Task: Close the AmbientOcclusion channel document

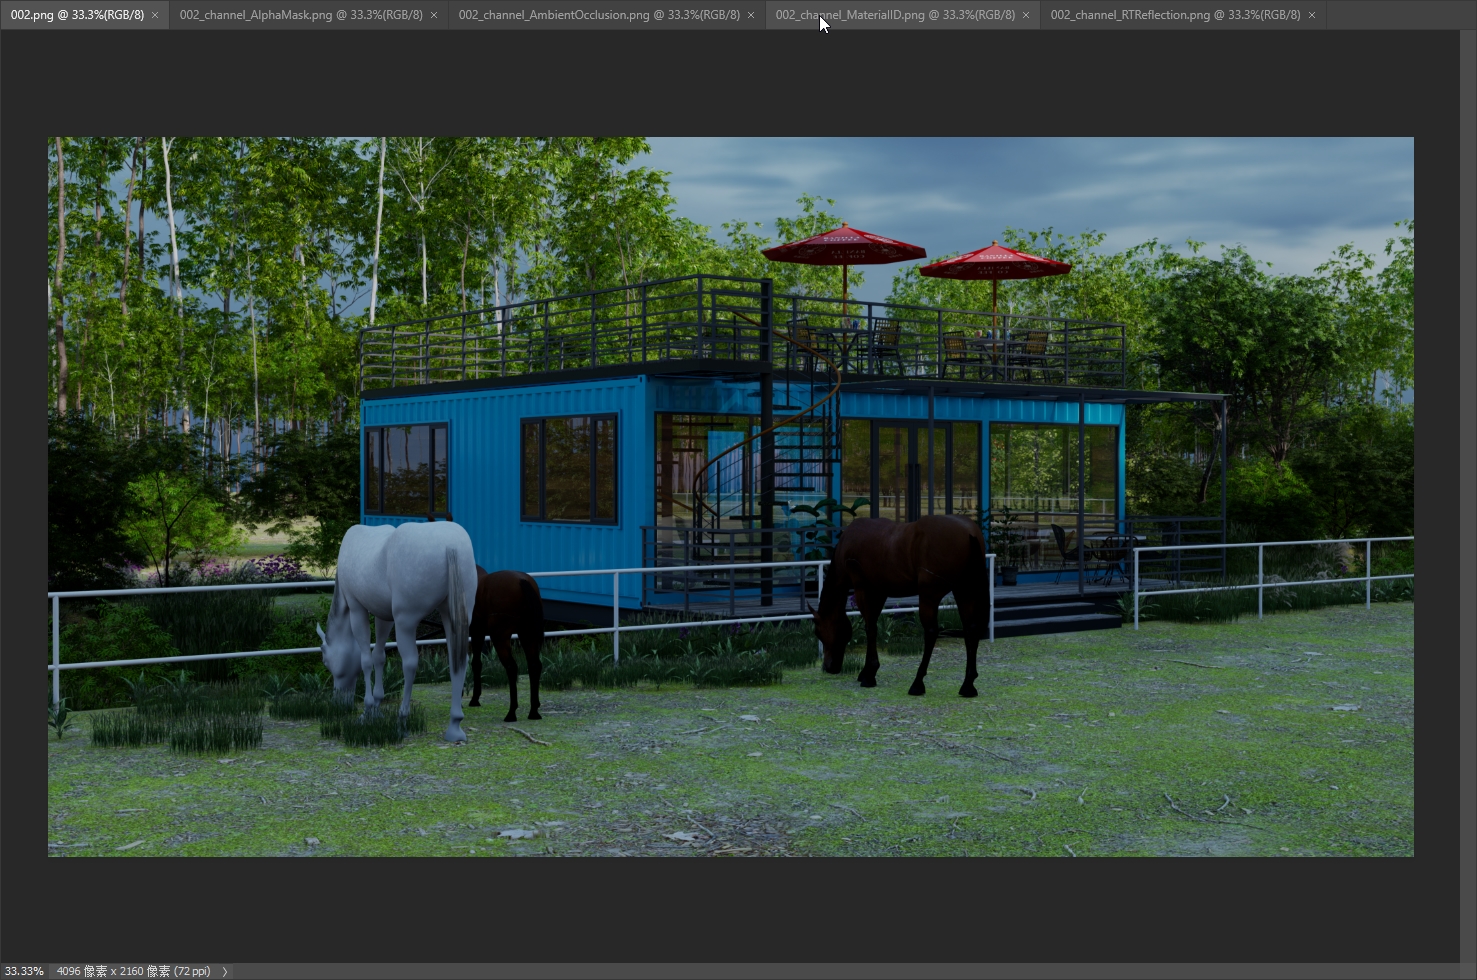Action: point(751,15)
